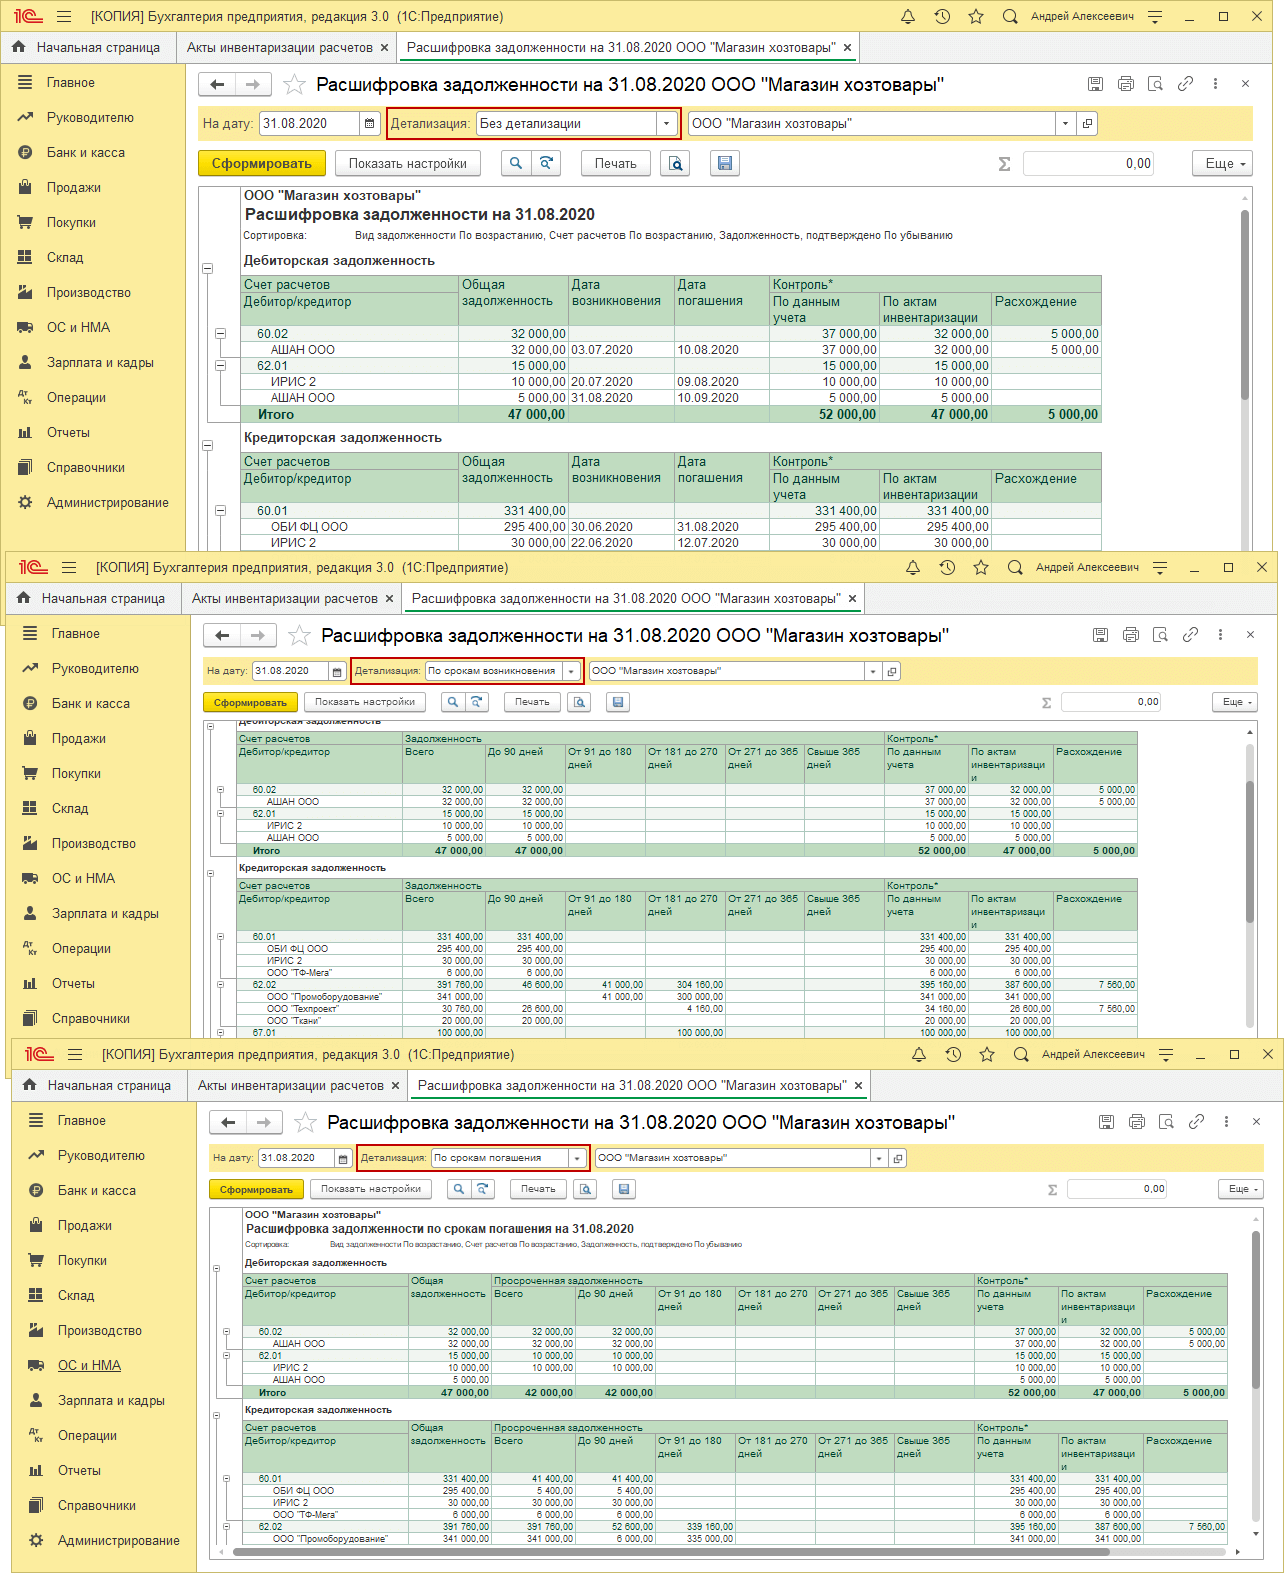Open calendar picker beside date in top window
The width and height of the screenshot is (1286, 1574).
[x=370, y=124]
